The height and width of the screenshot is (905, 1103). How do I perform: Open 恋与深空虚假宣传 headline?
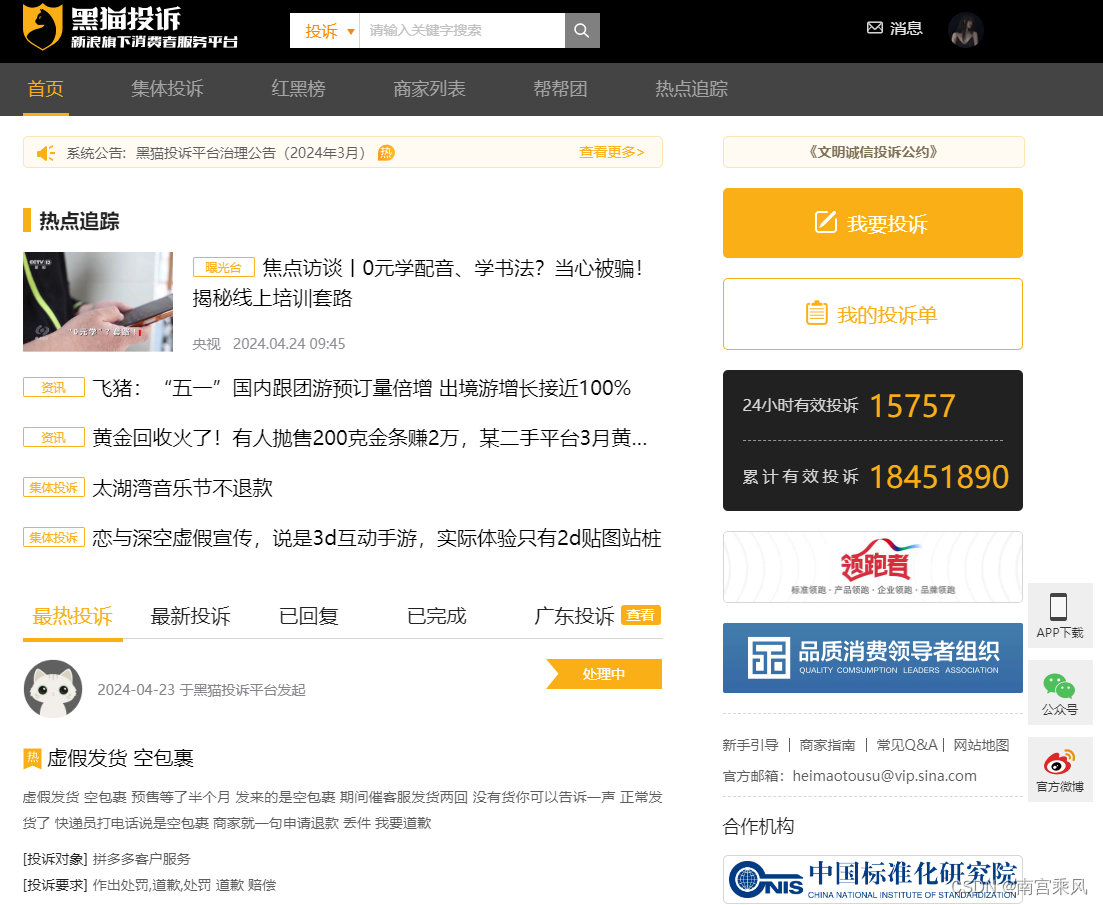coord(376,538)
